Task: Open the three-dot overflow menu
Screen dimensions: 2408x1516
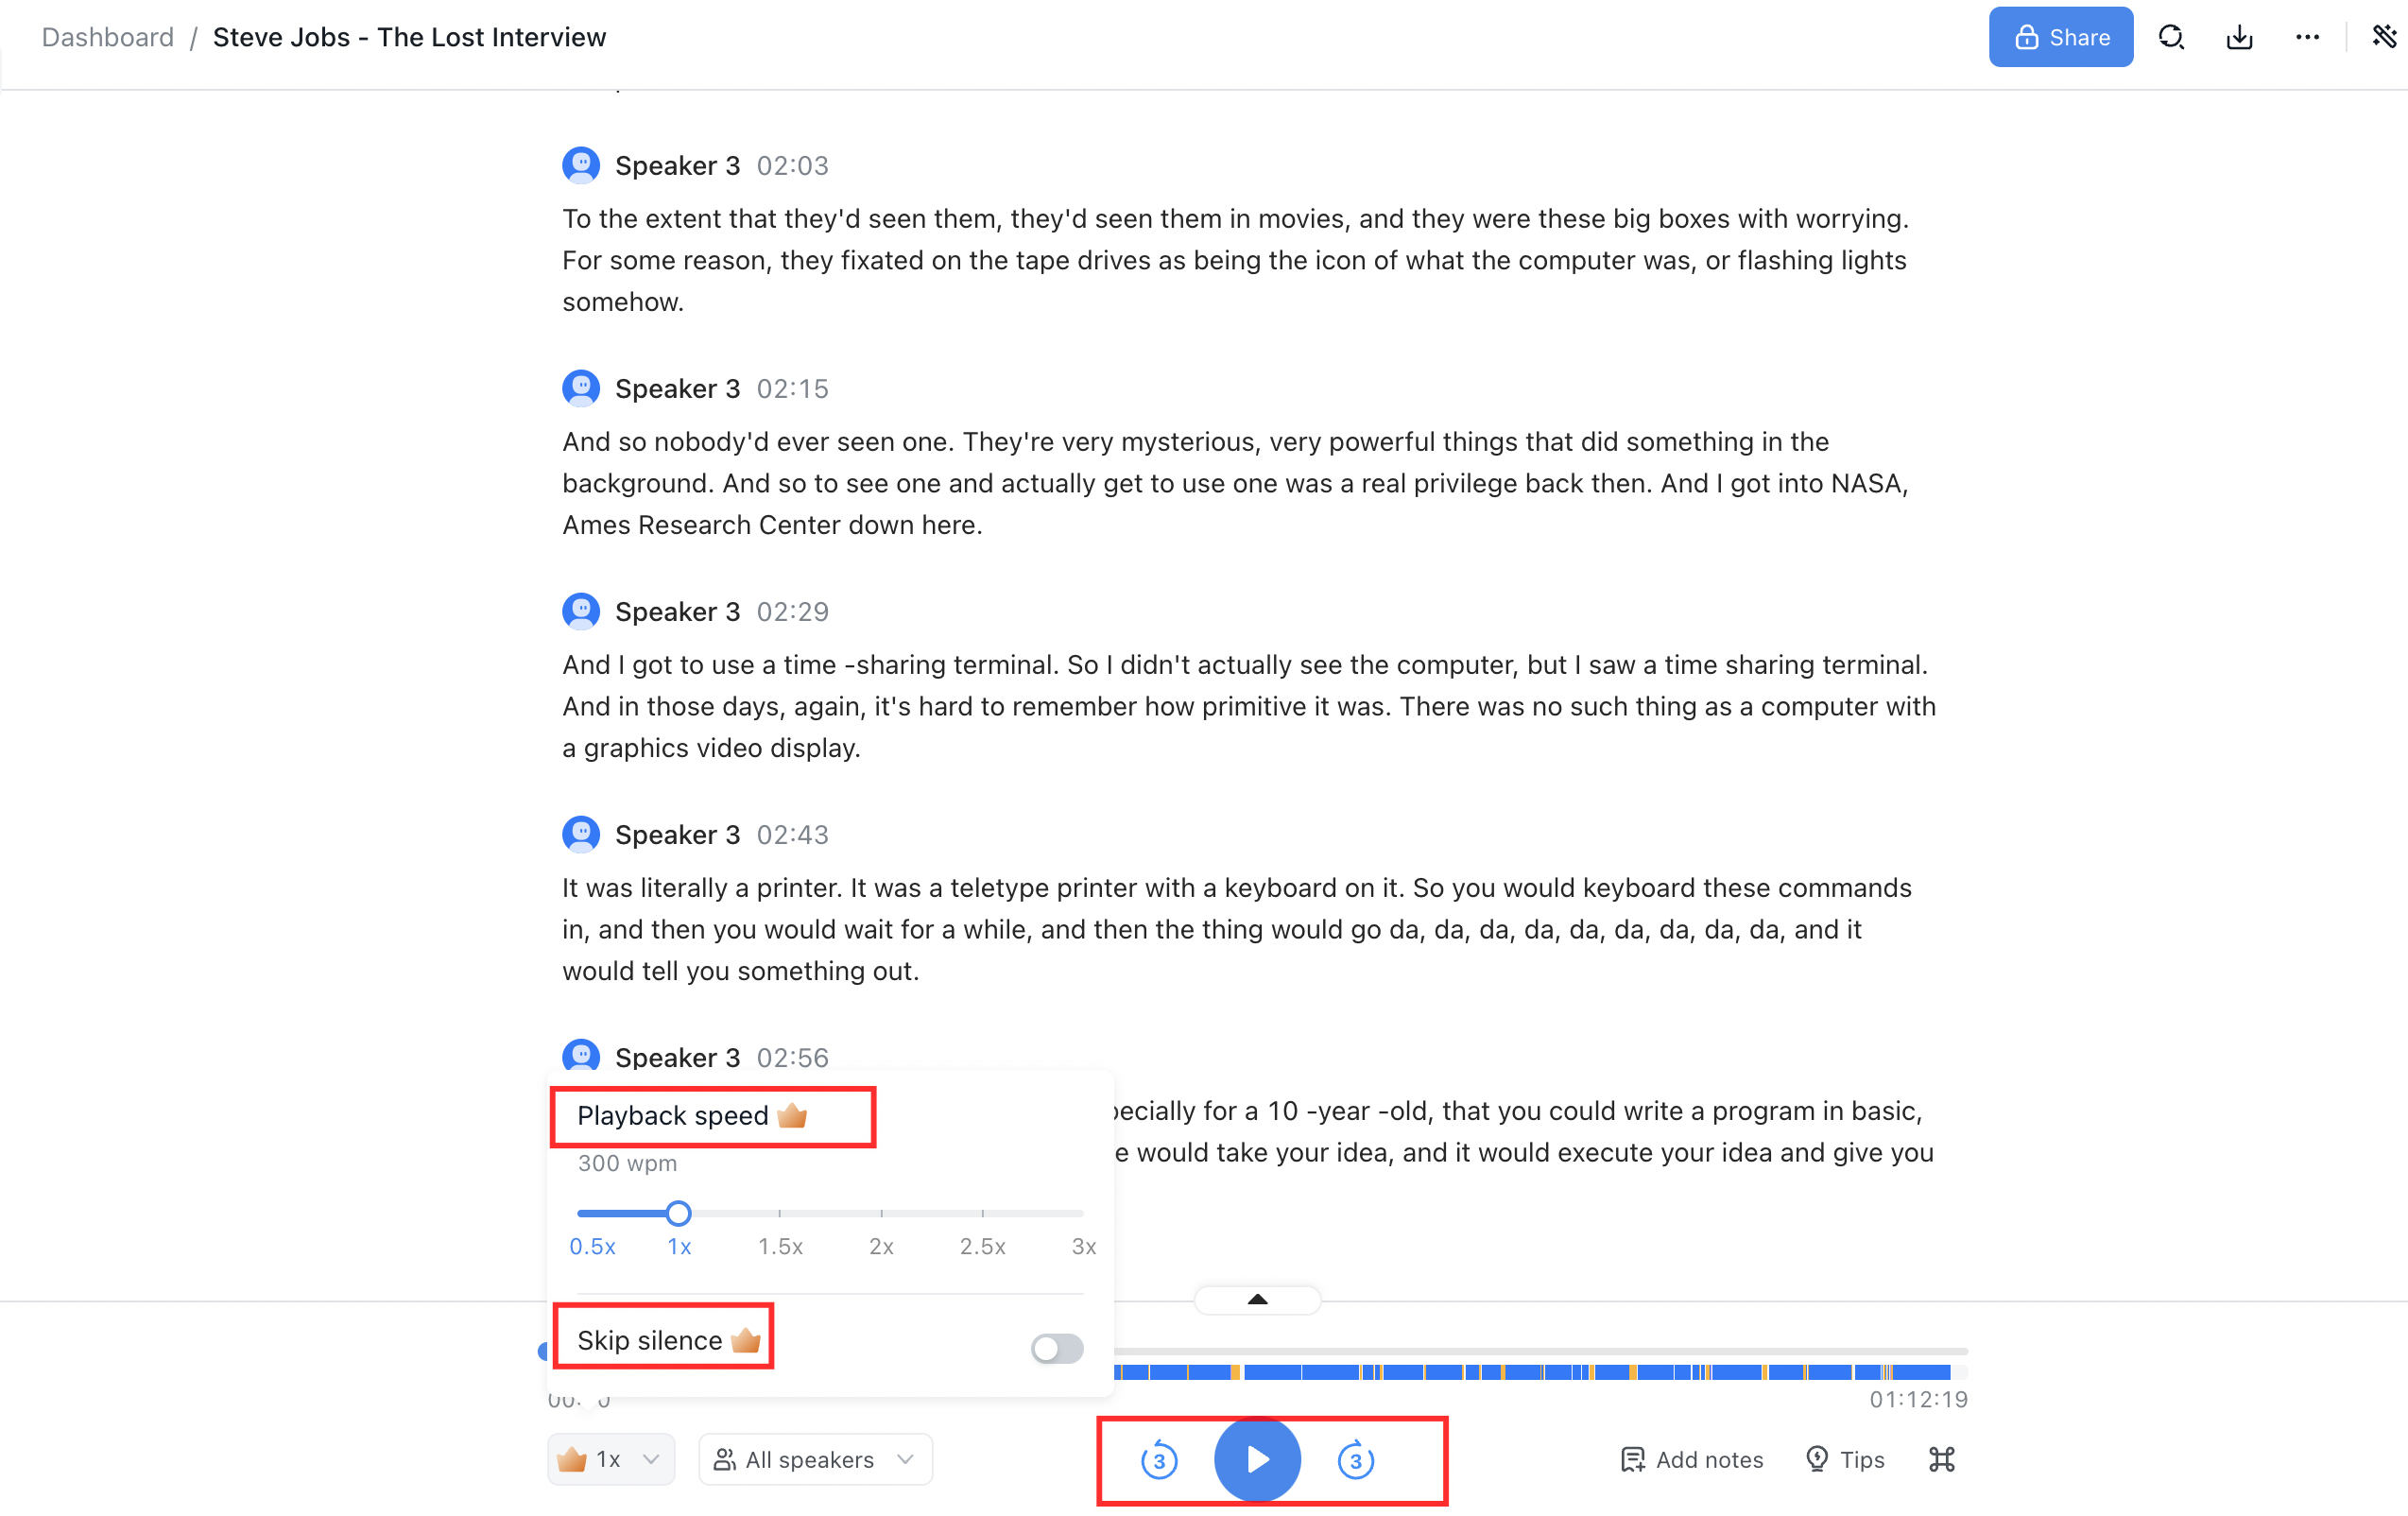Action: coord(2307,36)
